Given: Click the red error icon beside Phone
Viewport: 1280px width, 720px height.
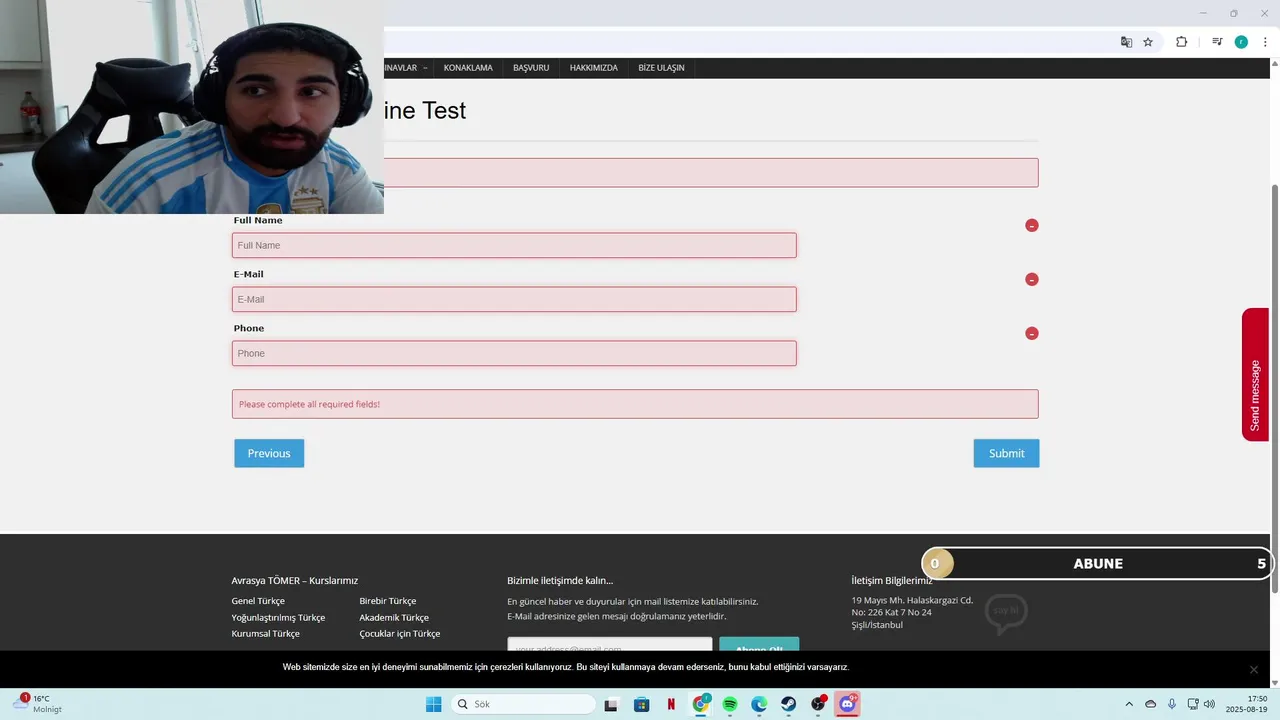Looking at the screenshot, I should 1032,333.
